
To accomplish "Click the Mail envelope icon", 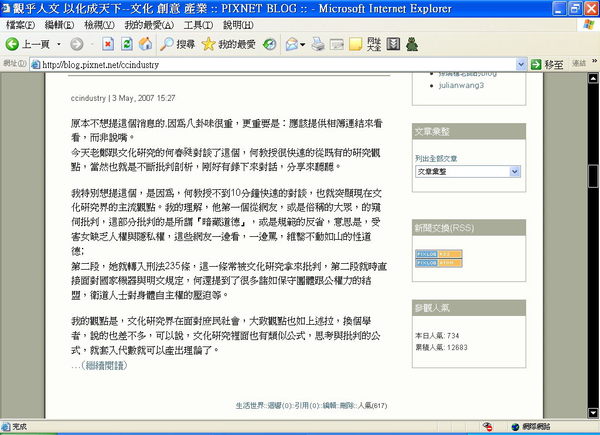I will 292,44.
